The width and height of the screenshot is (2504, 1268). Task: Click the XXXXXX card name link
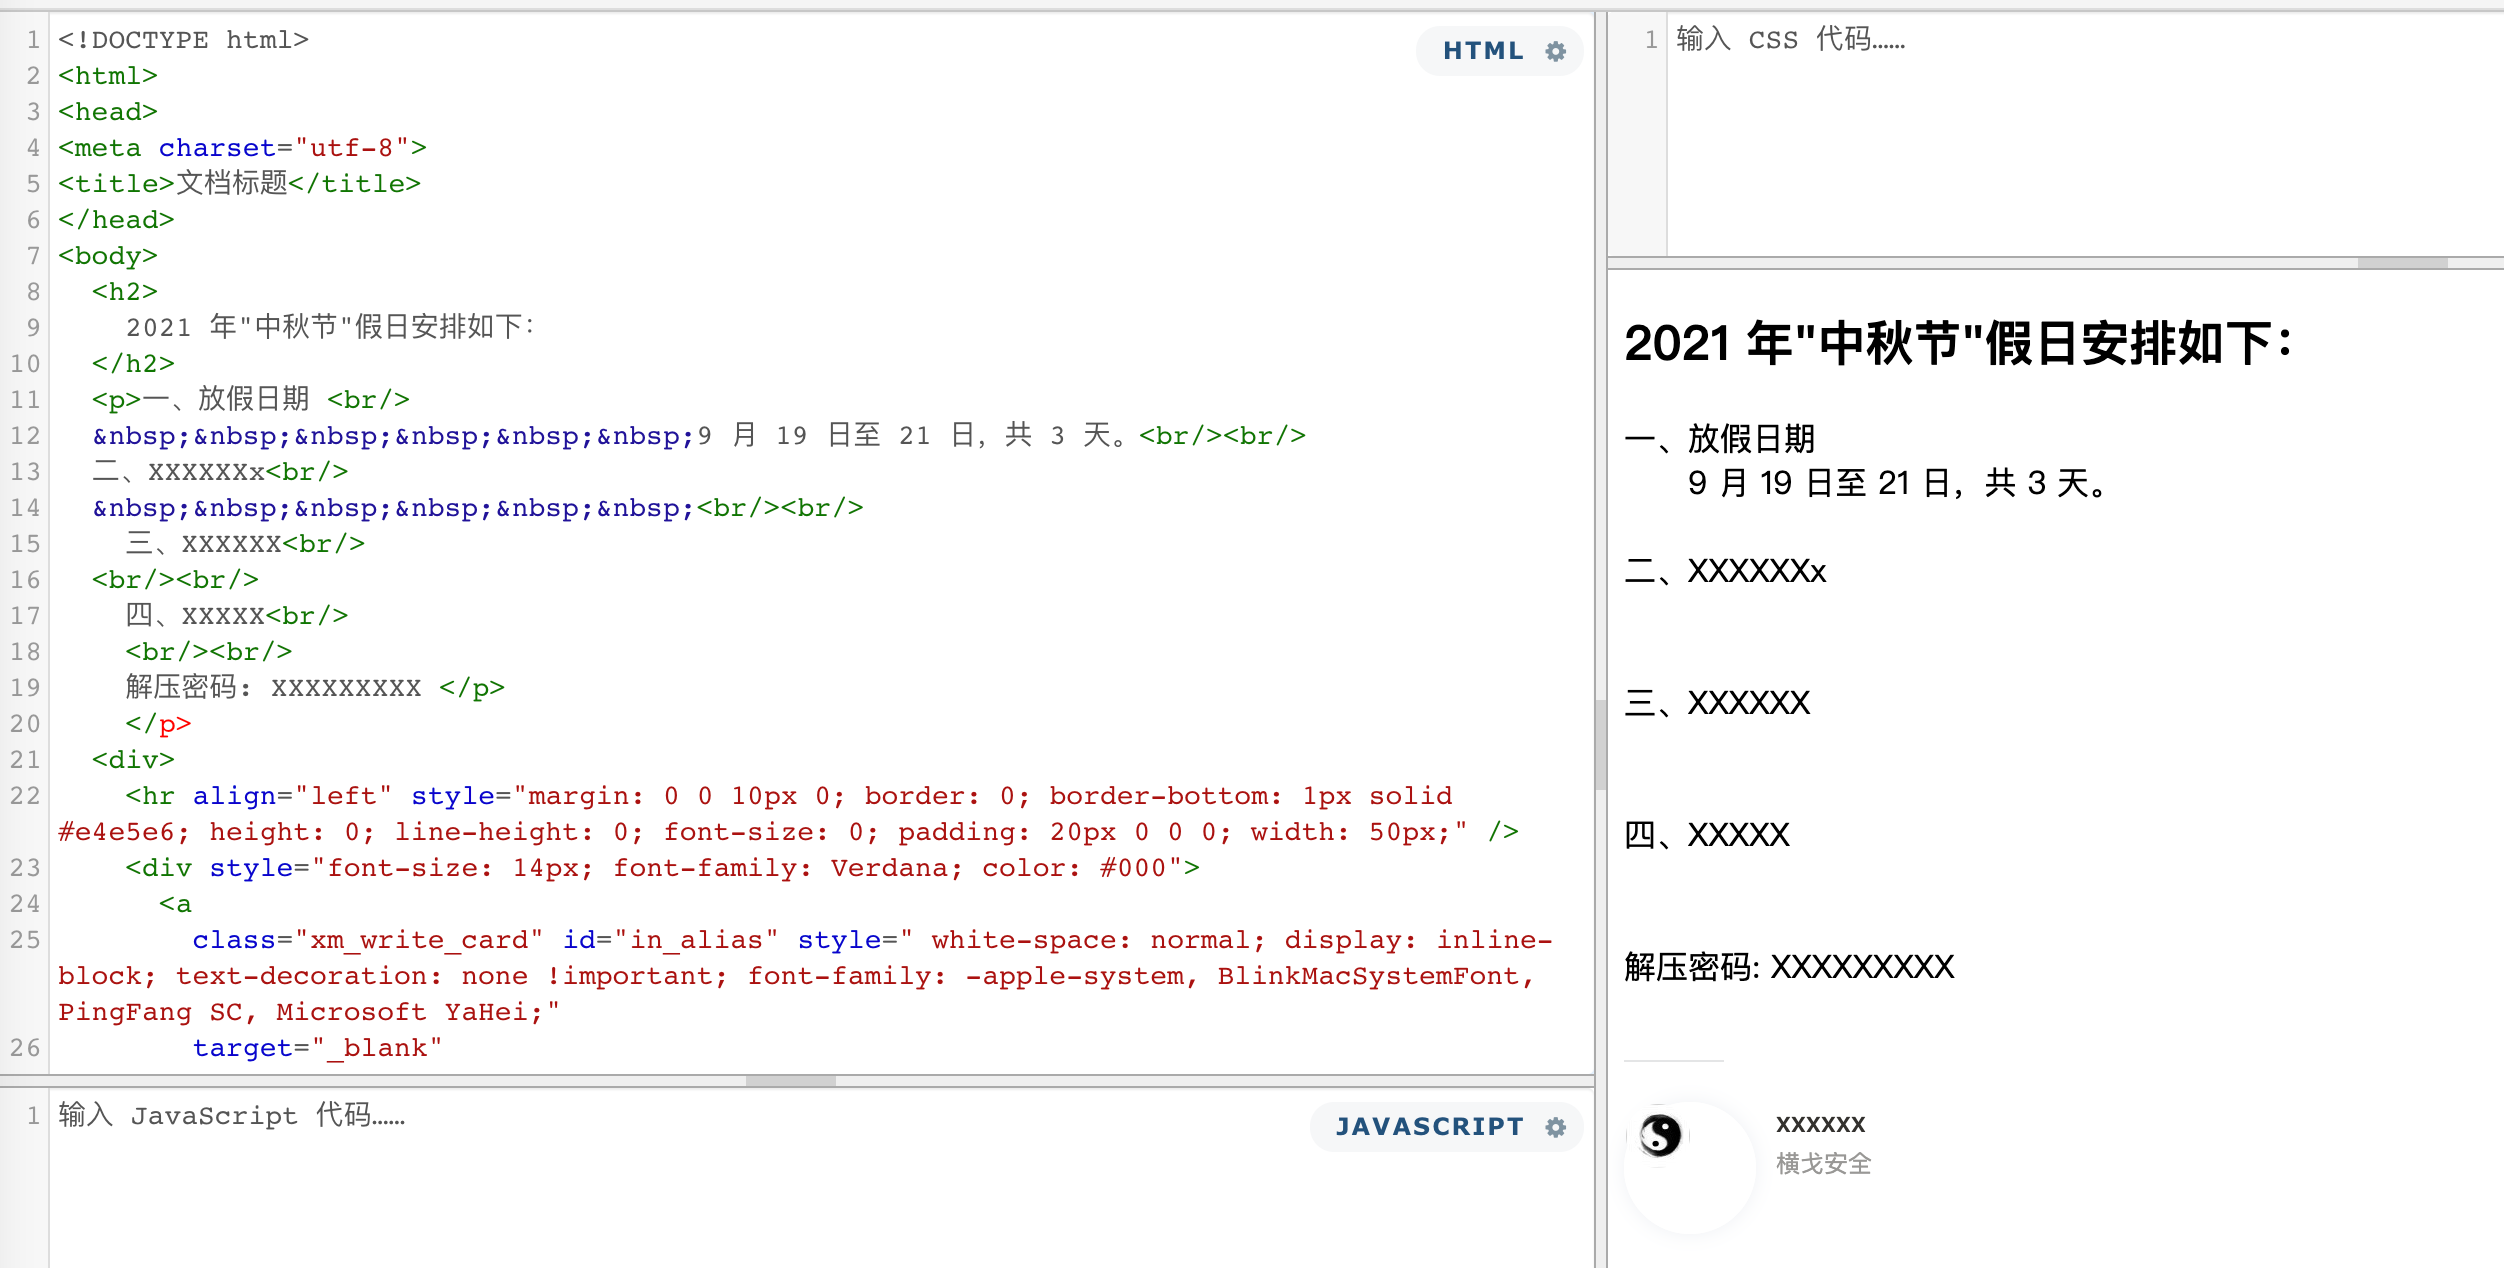tap(1820, 1124)
